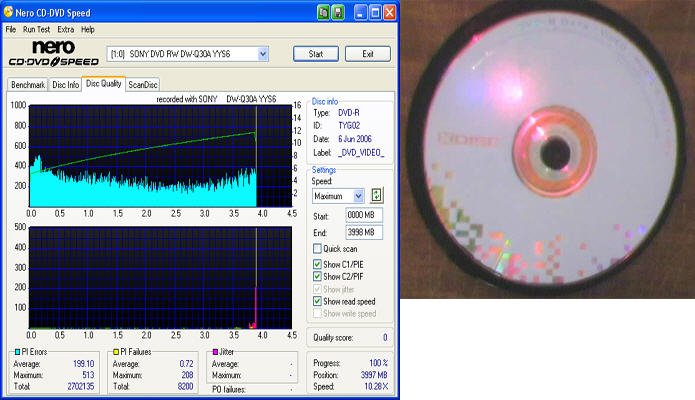Click the Progress value 100 %
This screenshot has height=400, width=695.
click(378, 363)
